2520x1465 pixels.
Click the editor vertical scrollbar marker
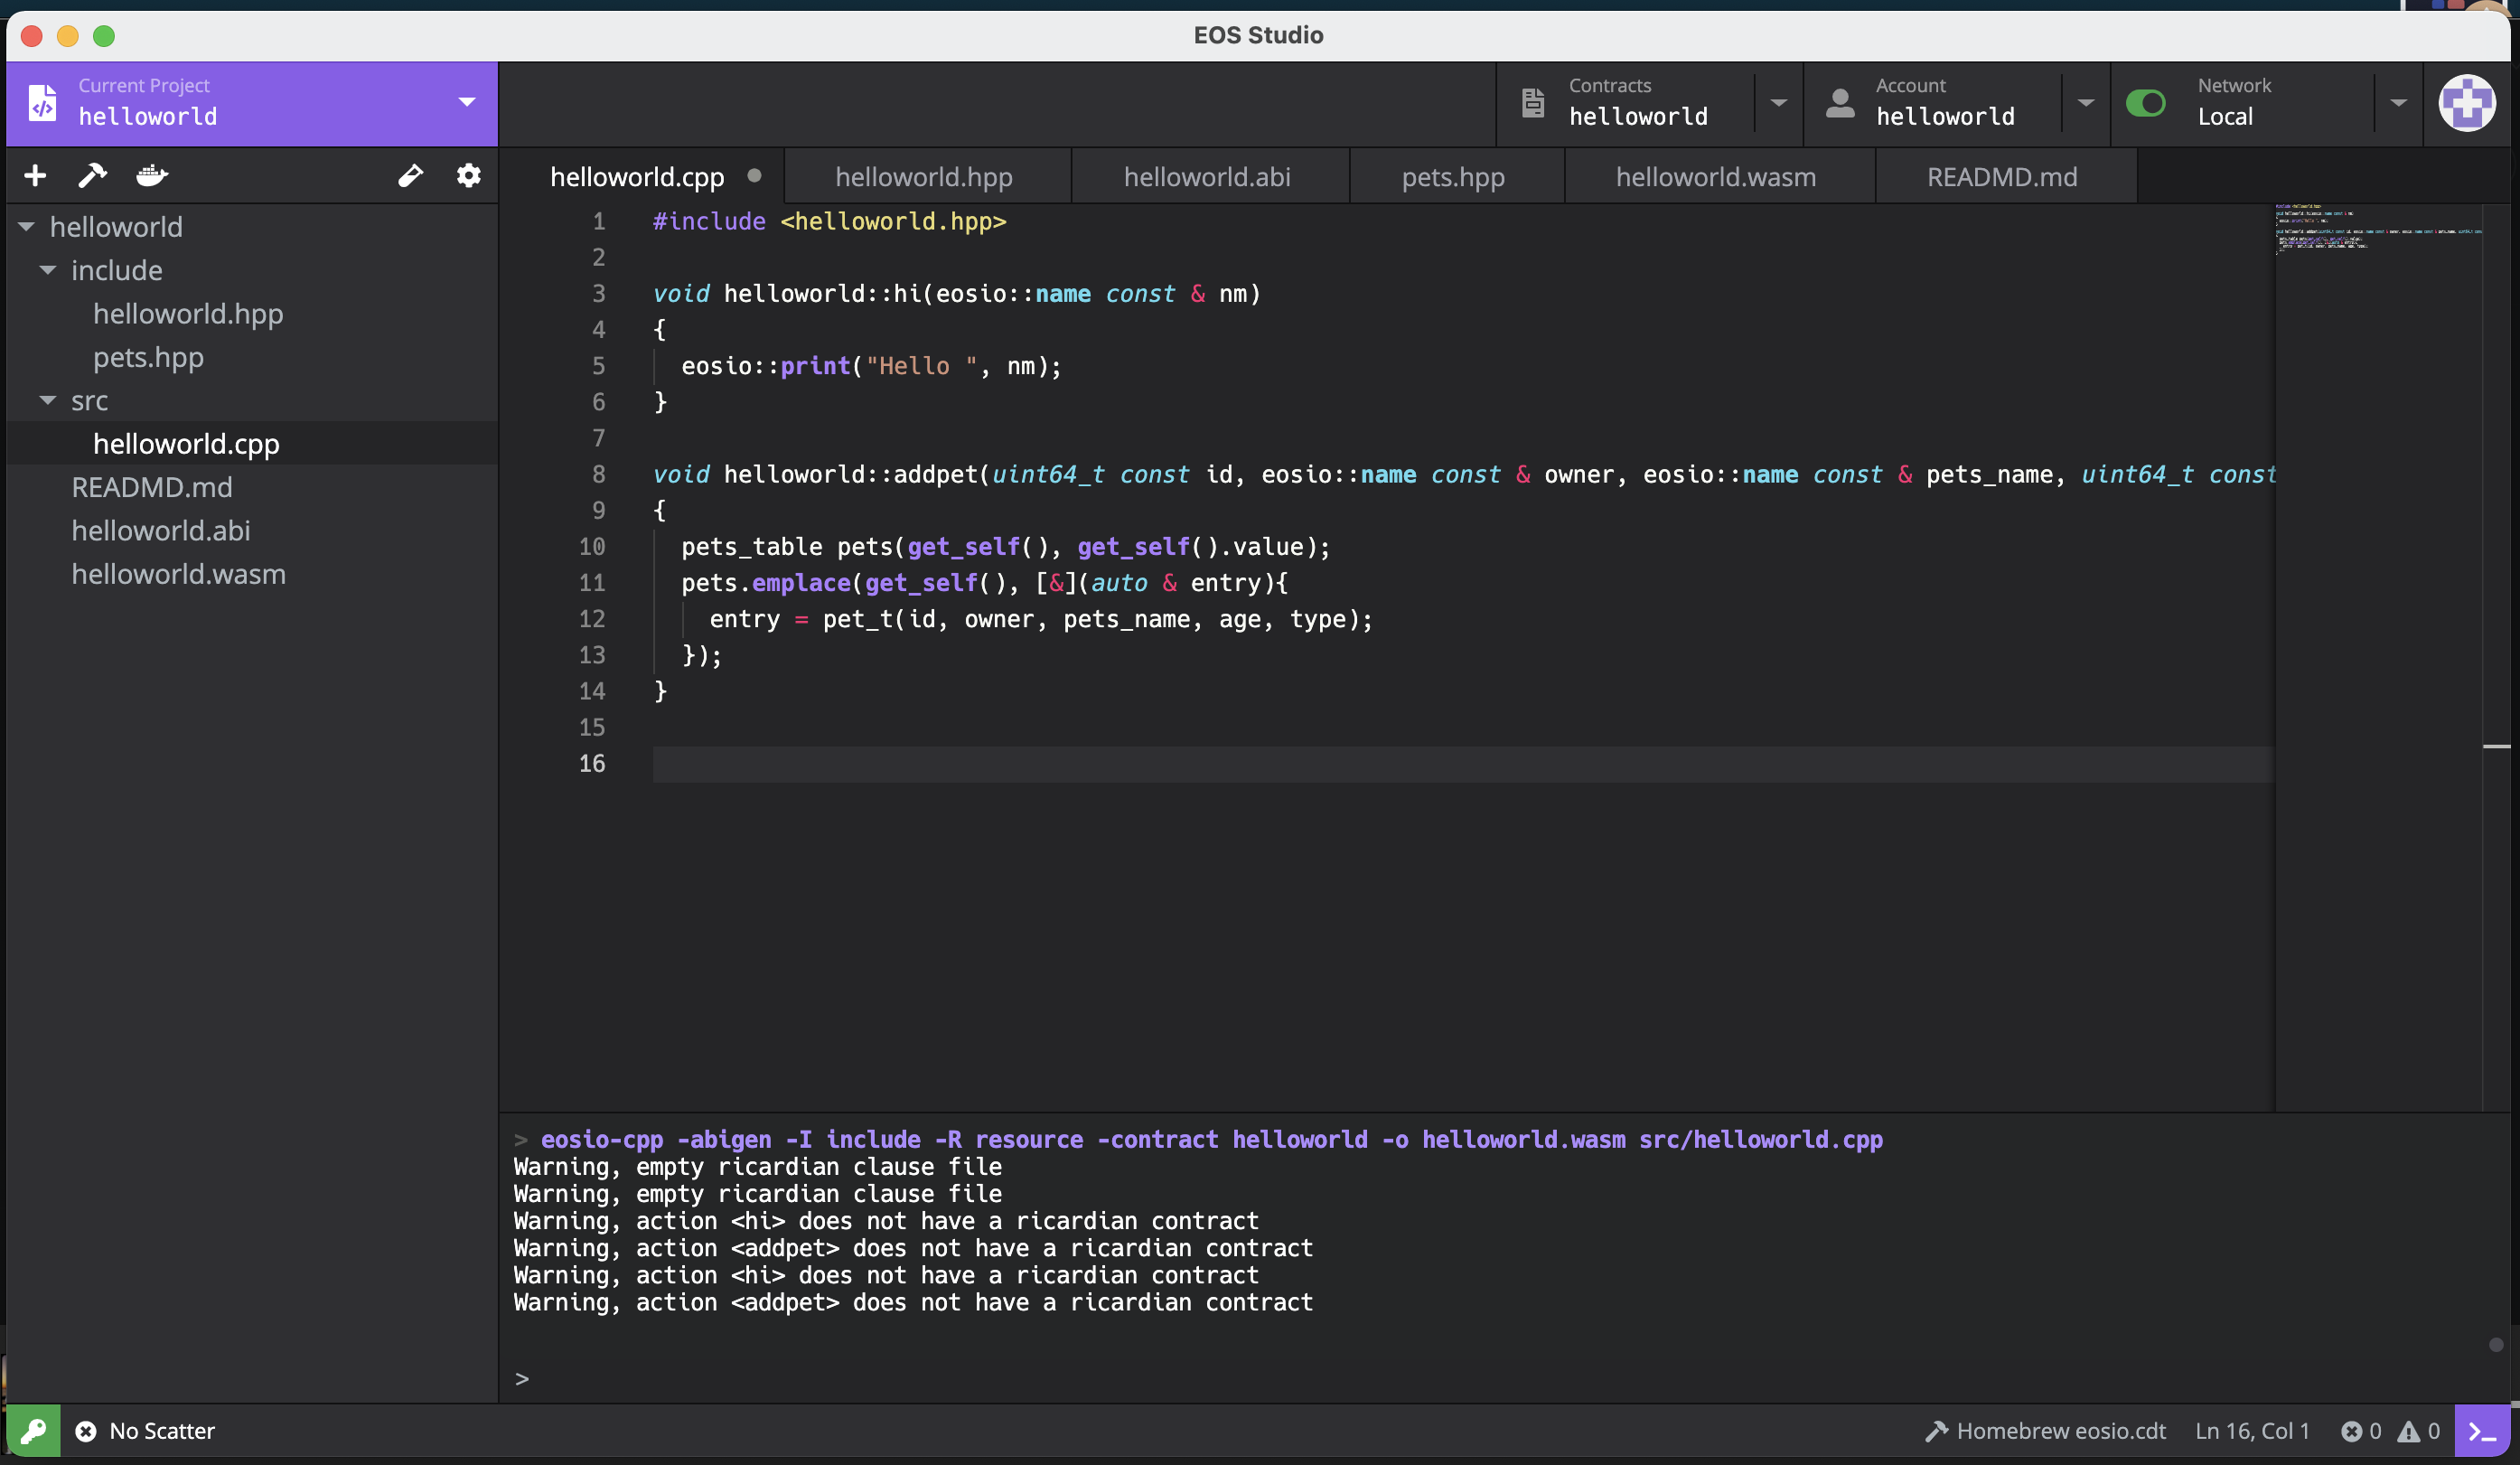coord(2496,746)
